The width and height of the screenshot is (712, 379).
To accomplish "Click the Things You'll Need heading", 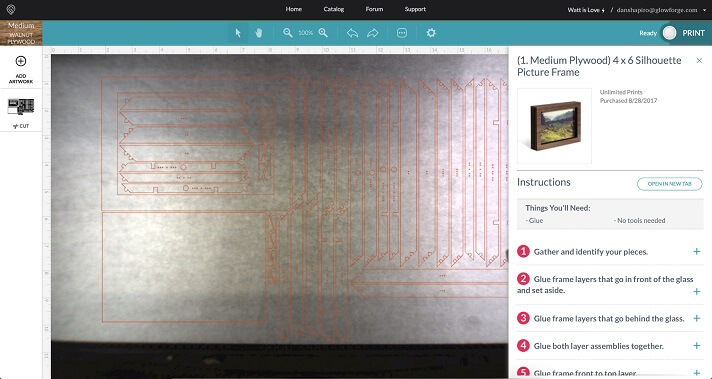I will click(558, 208).
